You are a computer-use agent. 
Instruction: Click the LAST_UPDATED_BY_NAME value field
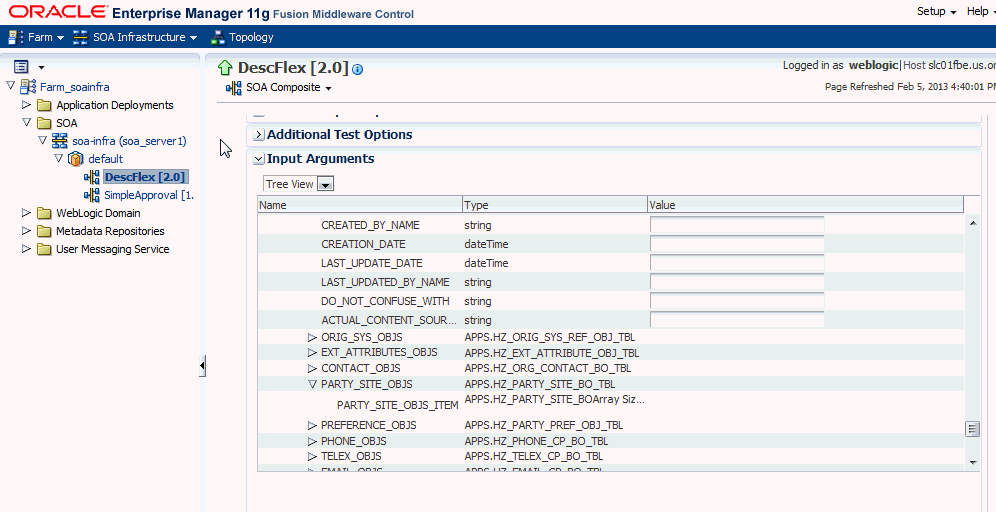pyautogui.click(x=737, y=282)
